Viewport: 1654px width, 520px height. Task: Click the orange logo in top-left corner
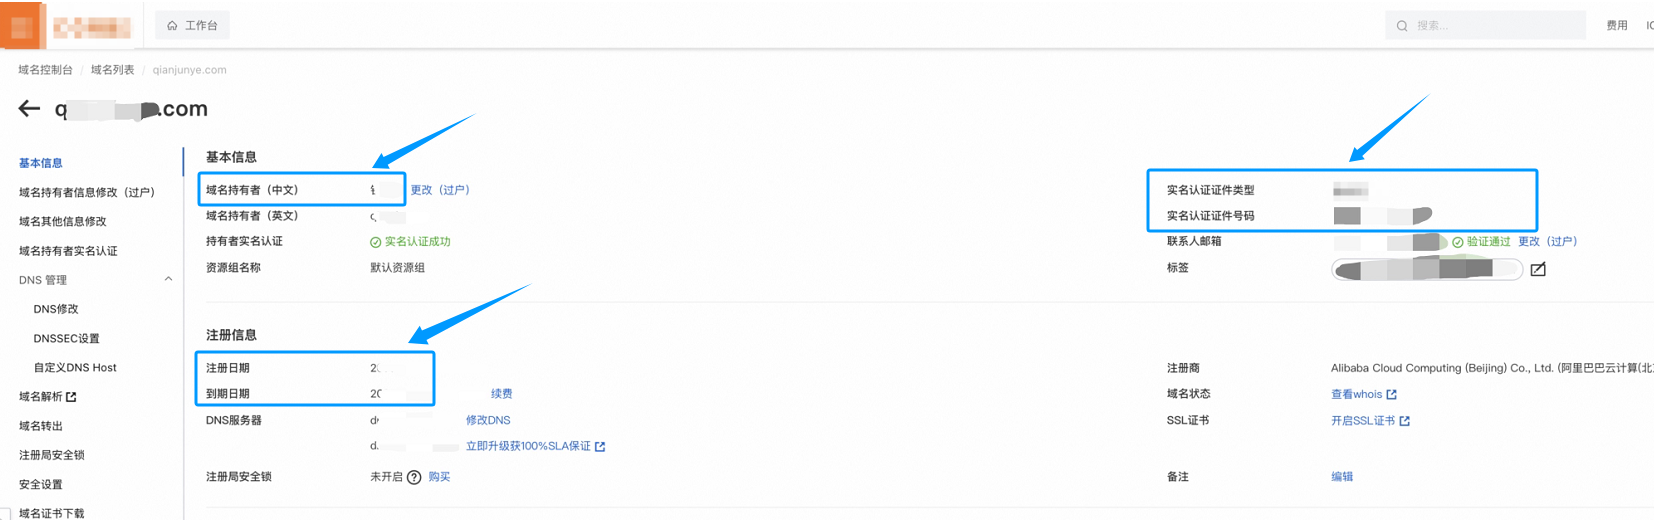tap(21, 26)
